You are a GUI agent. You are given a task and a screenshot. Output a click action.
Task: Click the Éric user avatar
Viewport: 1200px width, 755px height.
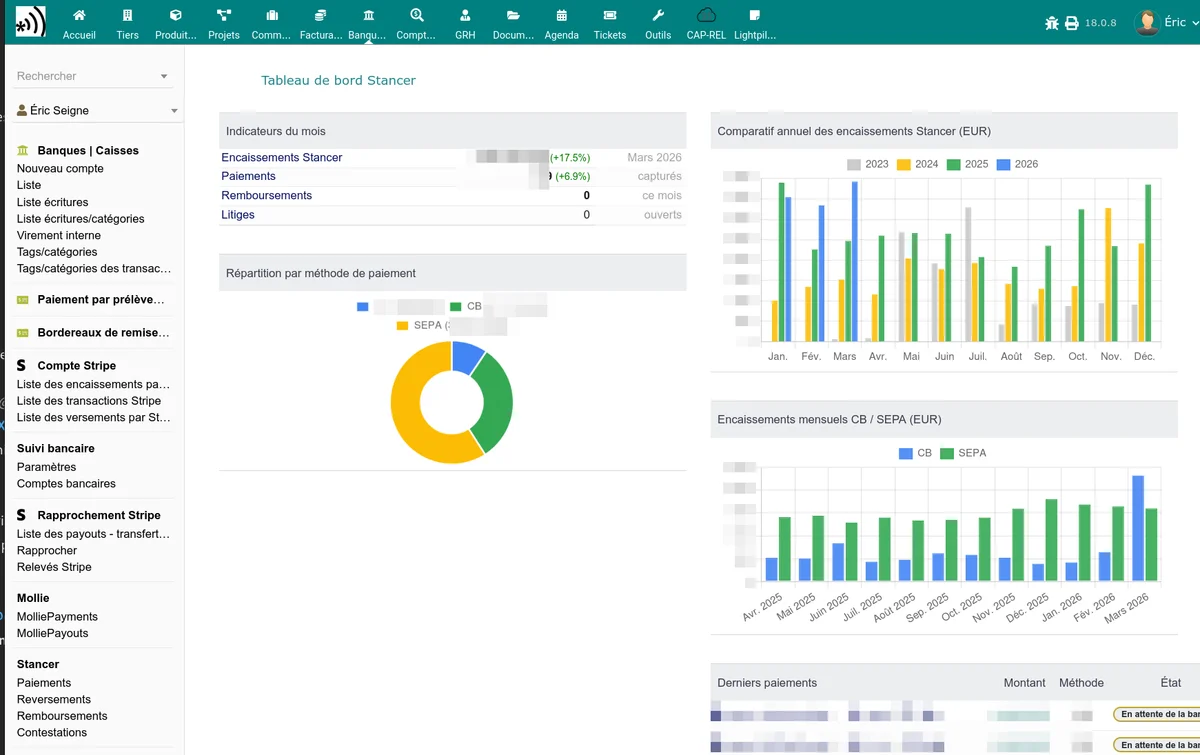tap(1146, 22)
